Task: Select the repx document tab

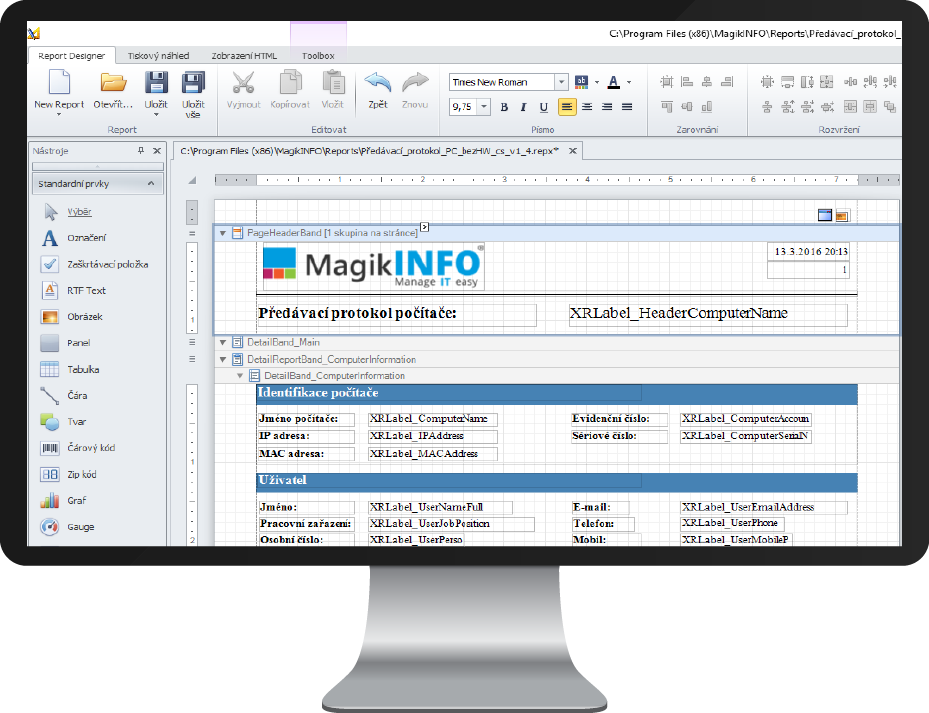Action: [370, 151]
